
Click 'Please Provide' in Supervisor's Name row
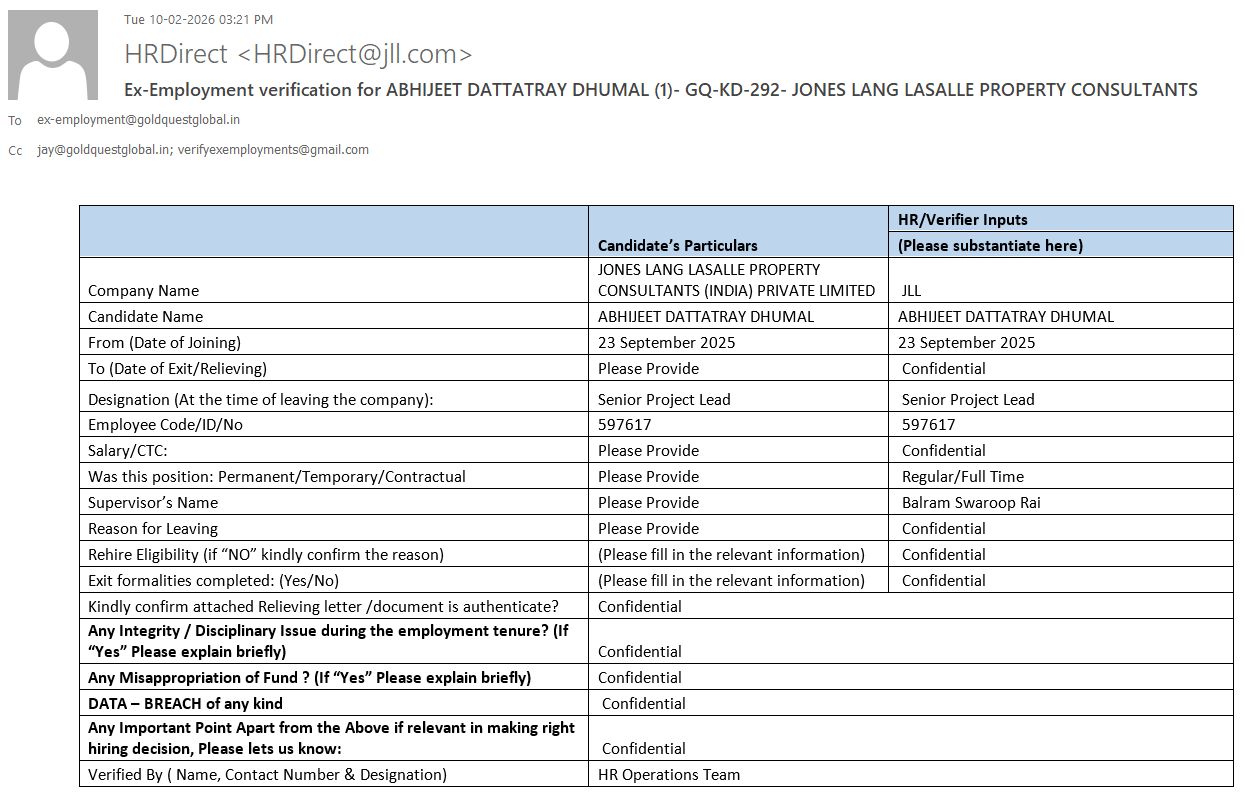[648, 503]
